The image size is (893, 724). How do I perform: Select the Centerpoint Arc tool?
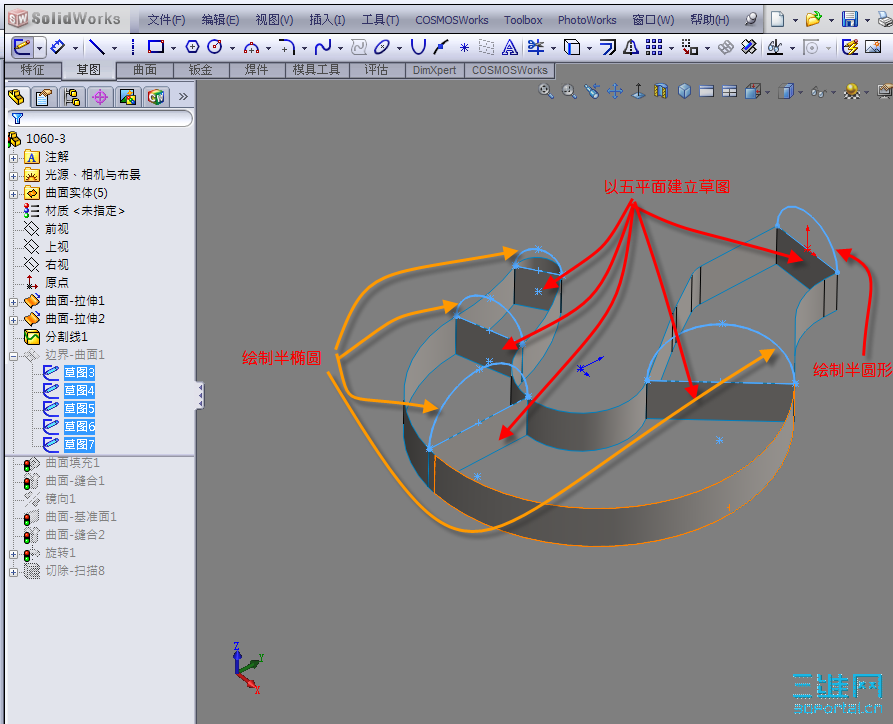(251, 47)
